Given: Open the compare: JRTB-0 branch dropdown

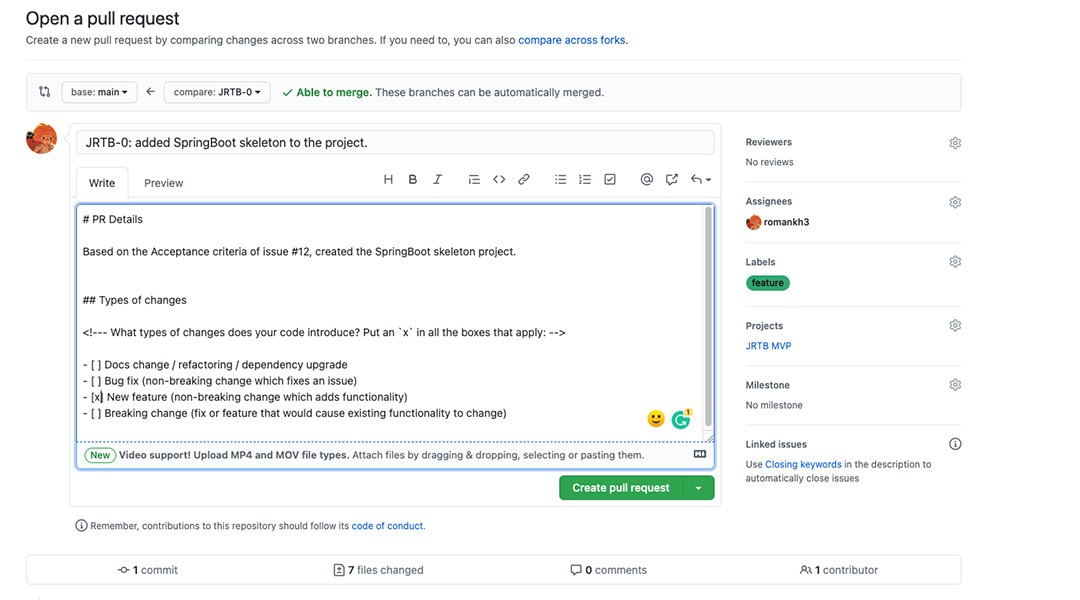Looking at the screenshot, I should tap(217, 92).
